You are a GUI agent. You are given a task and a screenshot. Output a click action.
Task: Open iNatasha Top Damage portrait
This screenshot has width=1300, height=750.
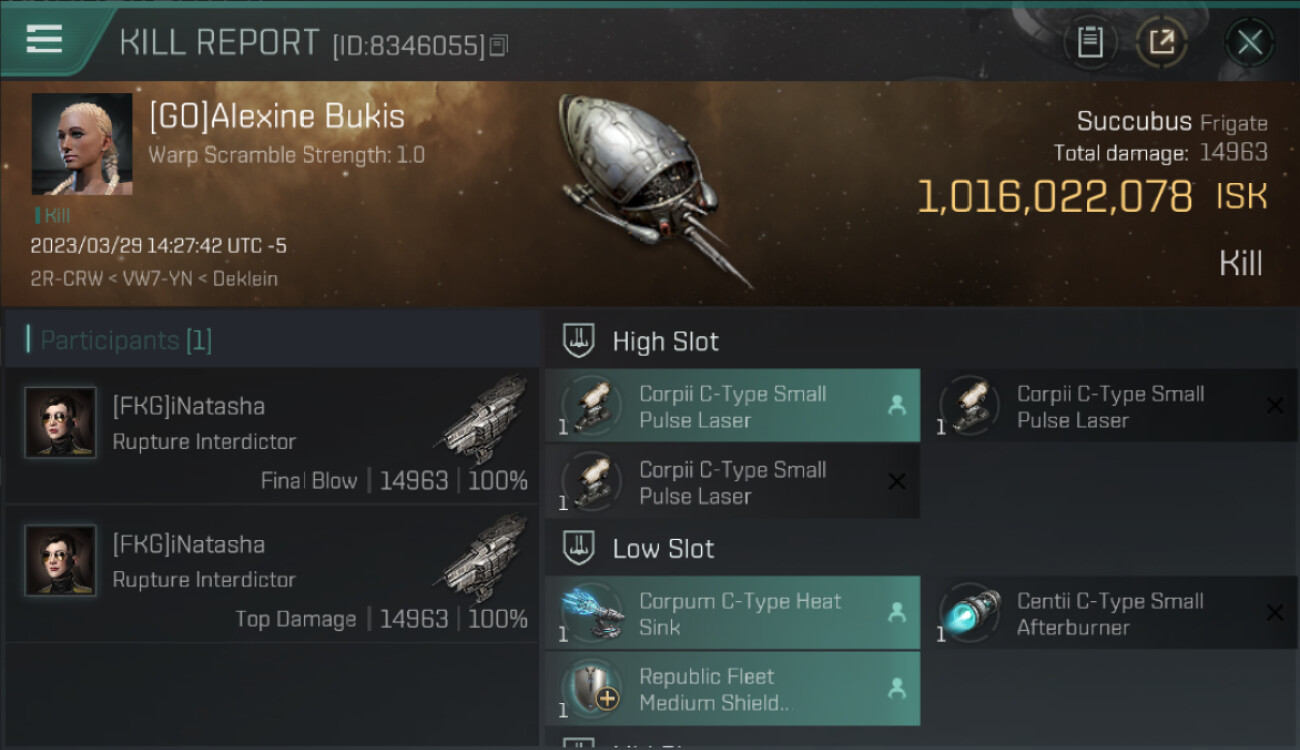tap(60, 561)
